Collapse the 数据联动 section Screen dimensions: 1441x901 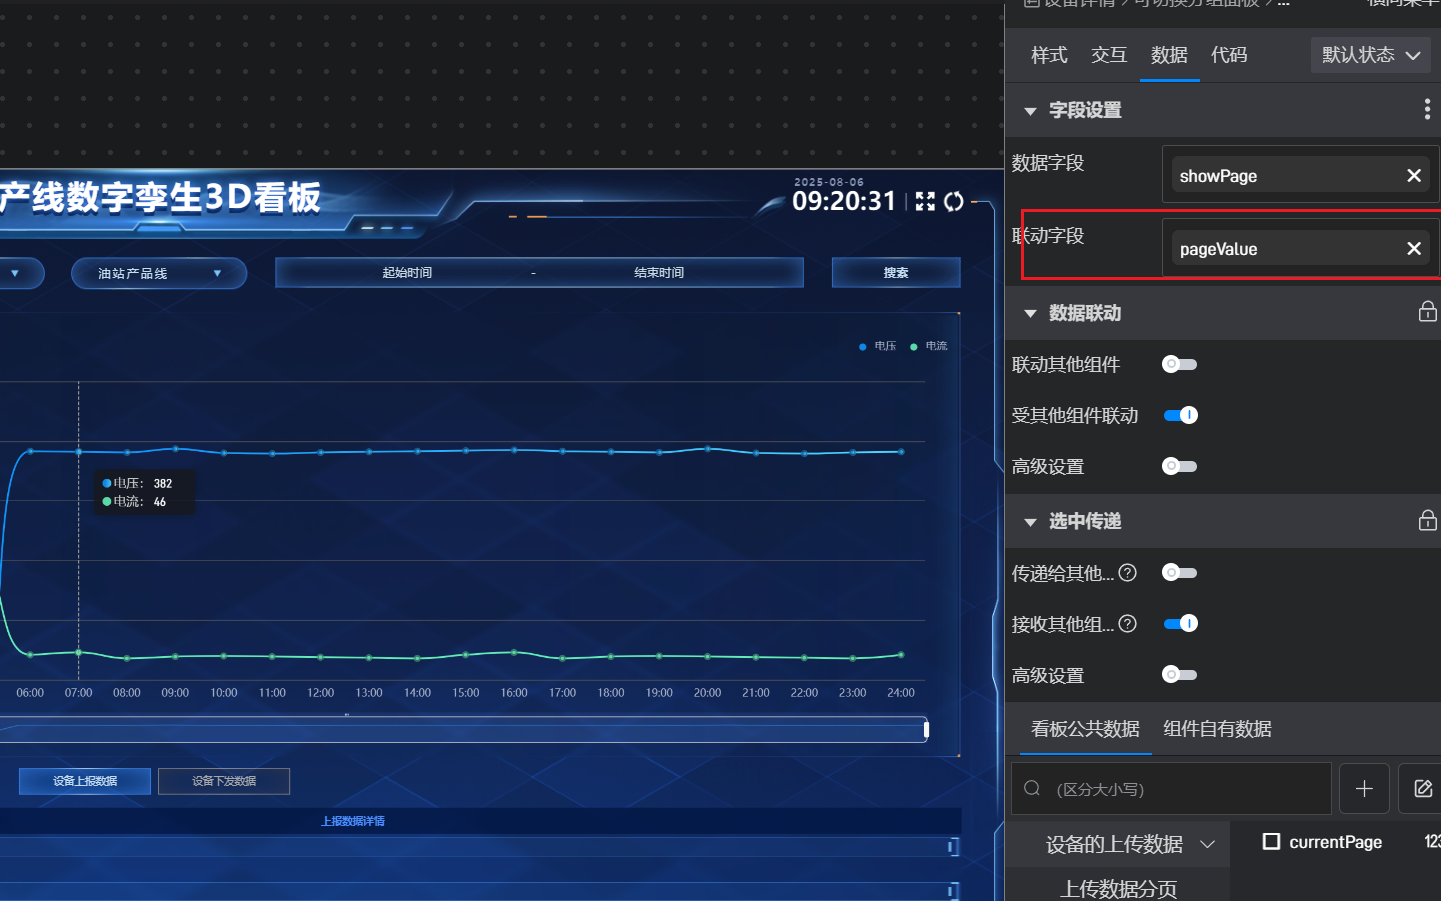click(x=1030, y=314)
